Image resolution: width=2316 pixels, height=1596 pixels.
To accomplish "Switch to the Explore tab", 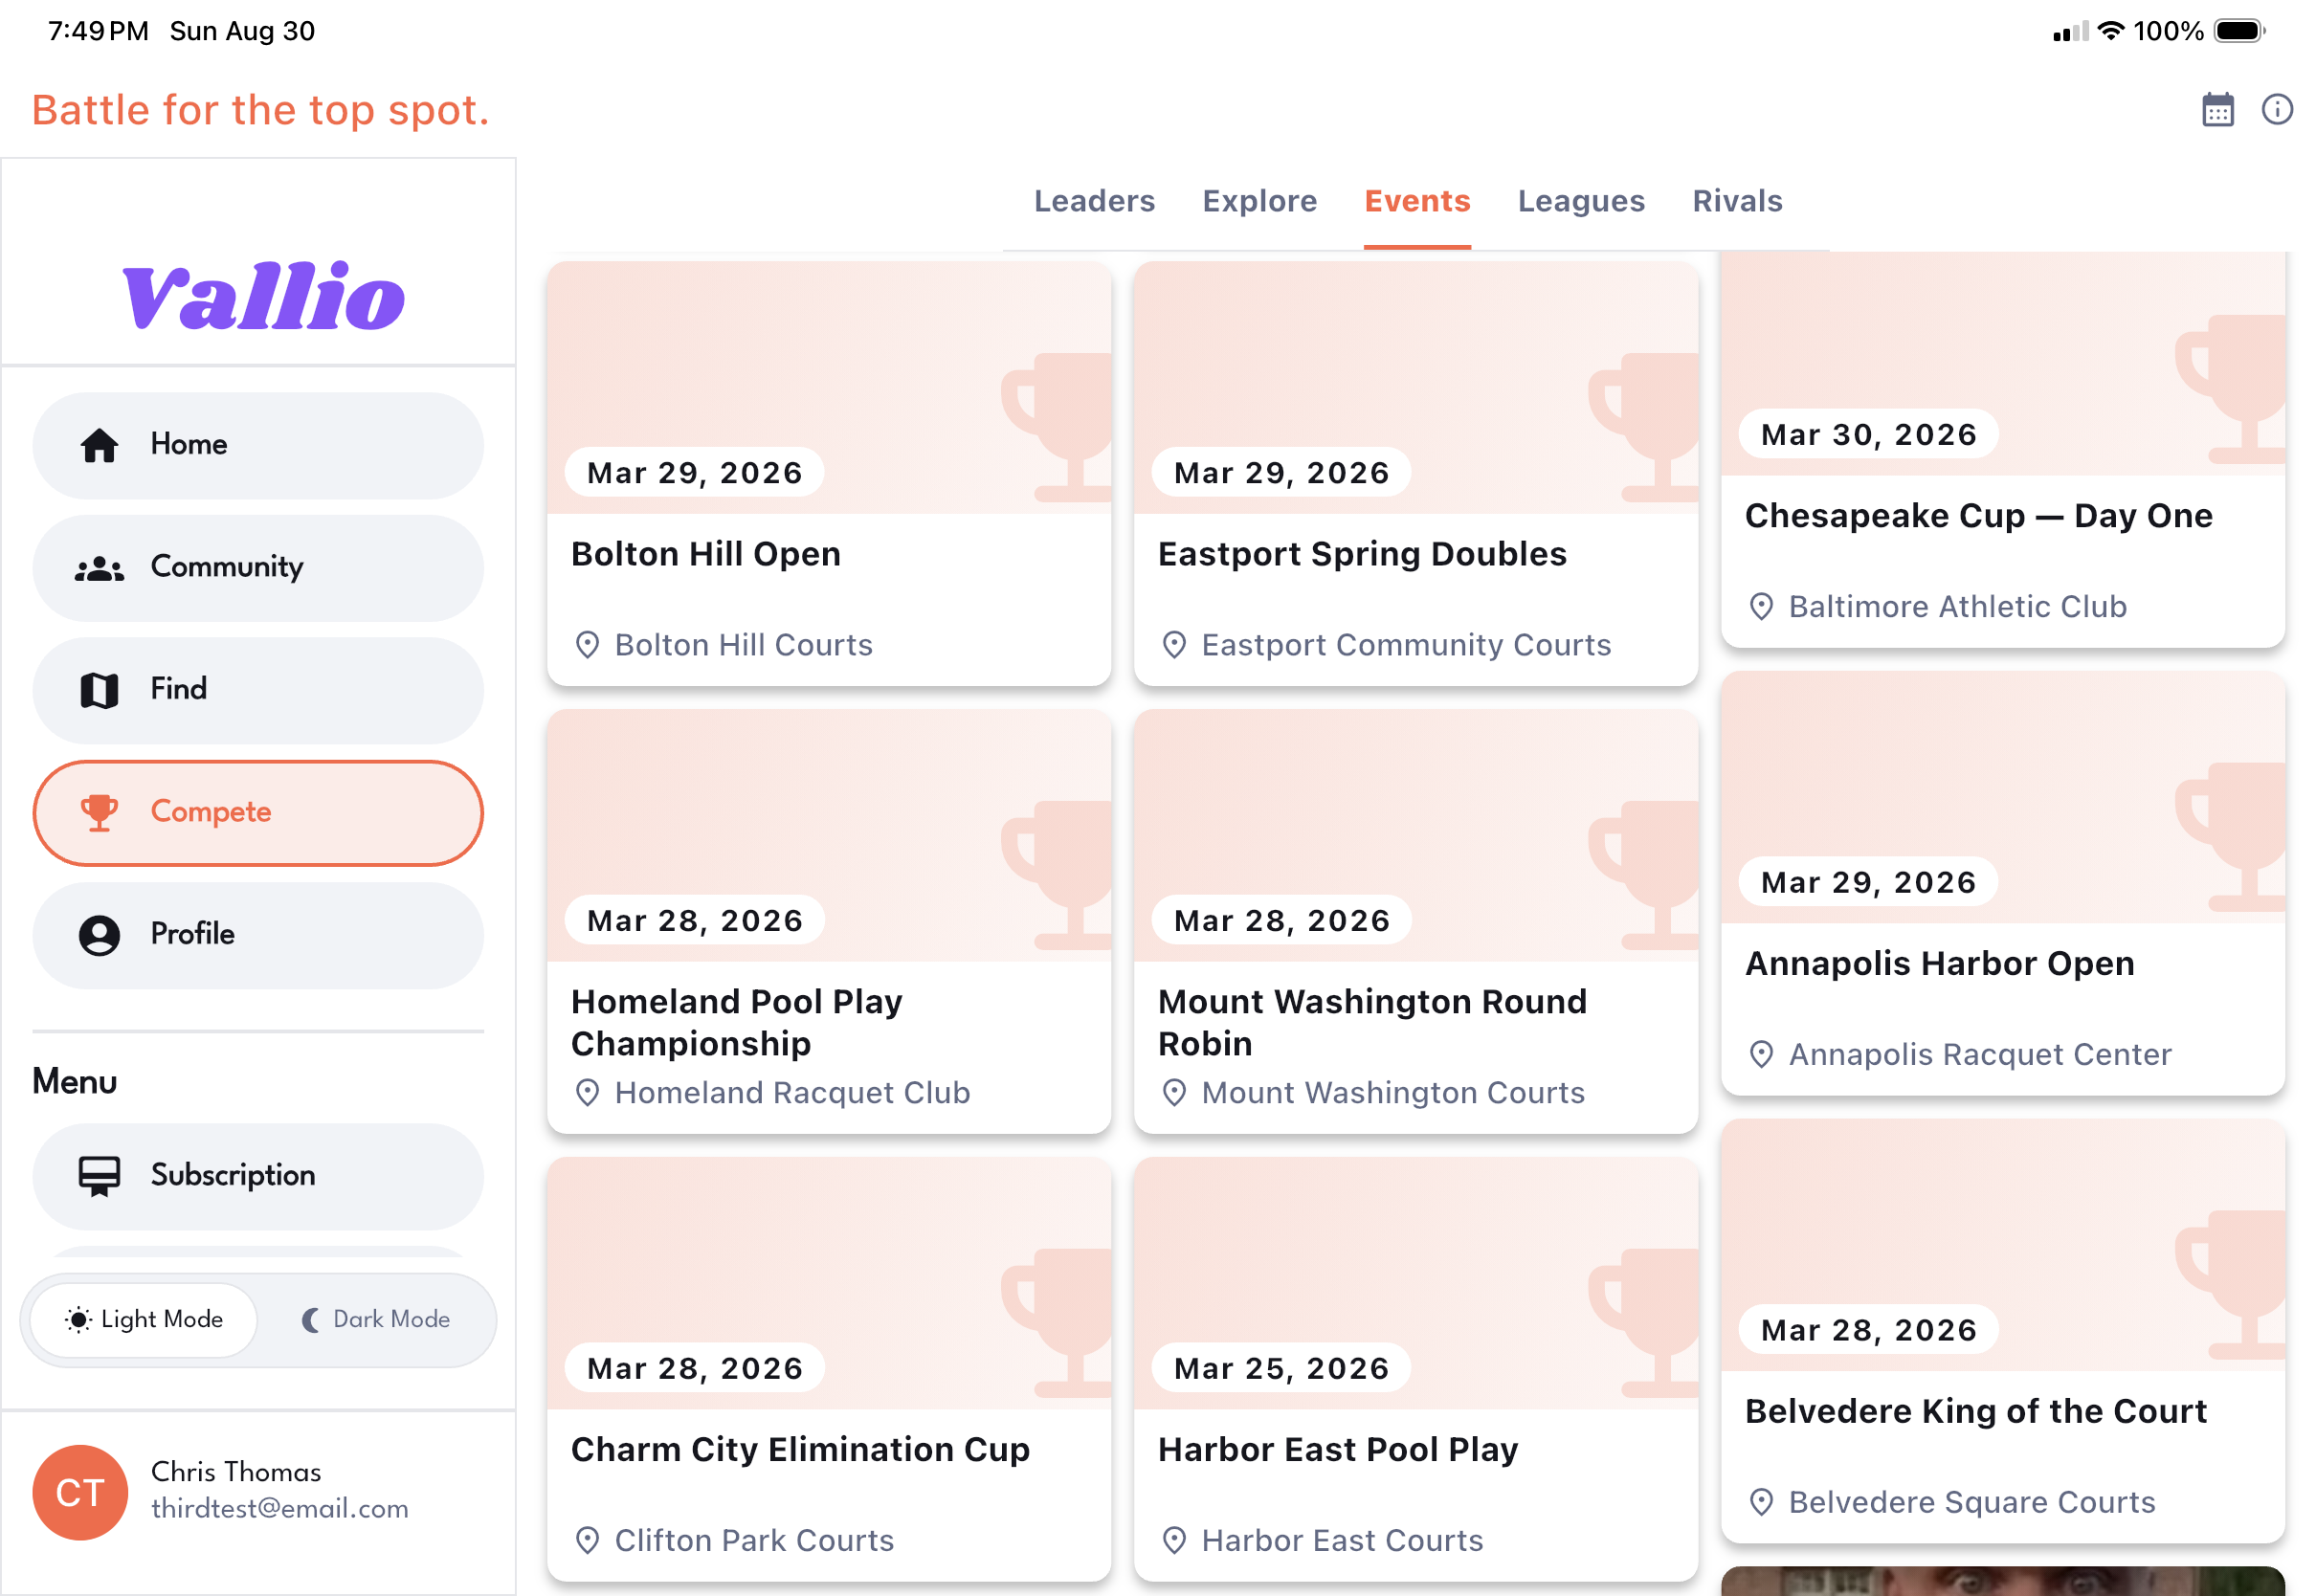I will (1259, 201).
